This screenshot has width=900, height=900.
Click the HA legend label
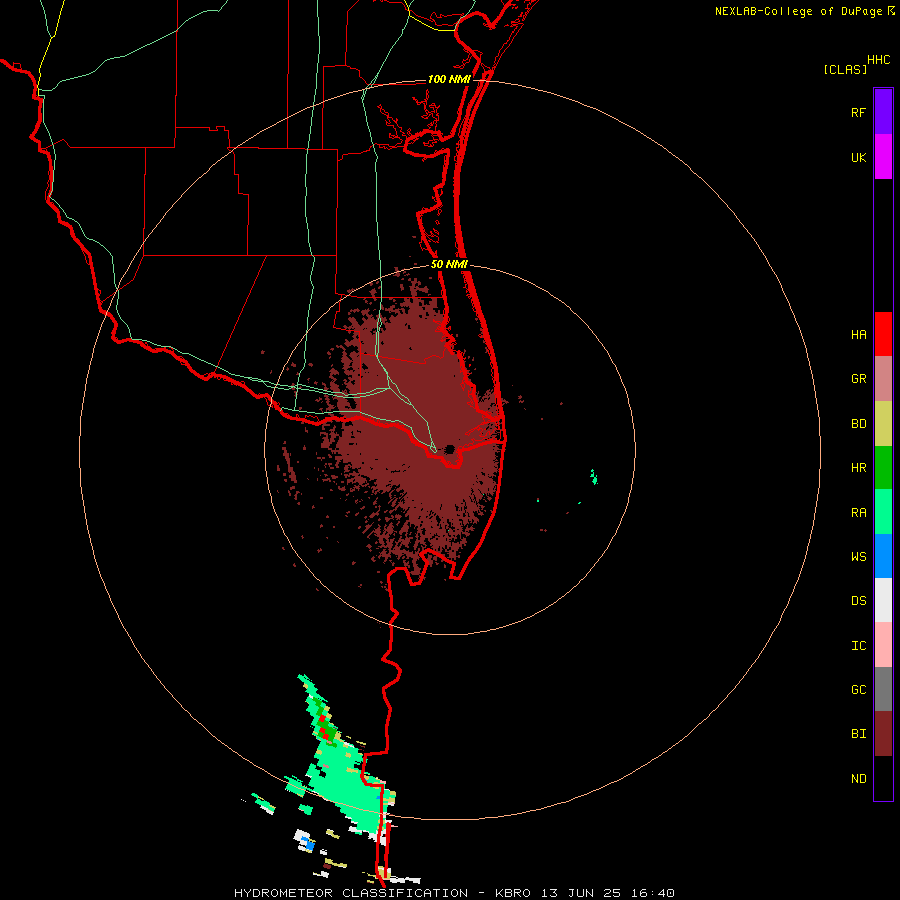point(858,335)
